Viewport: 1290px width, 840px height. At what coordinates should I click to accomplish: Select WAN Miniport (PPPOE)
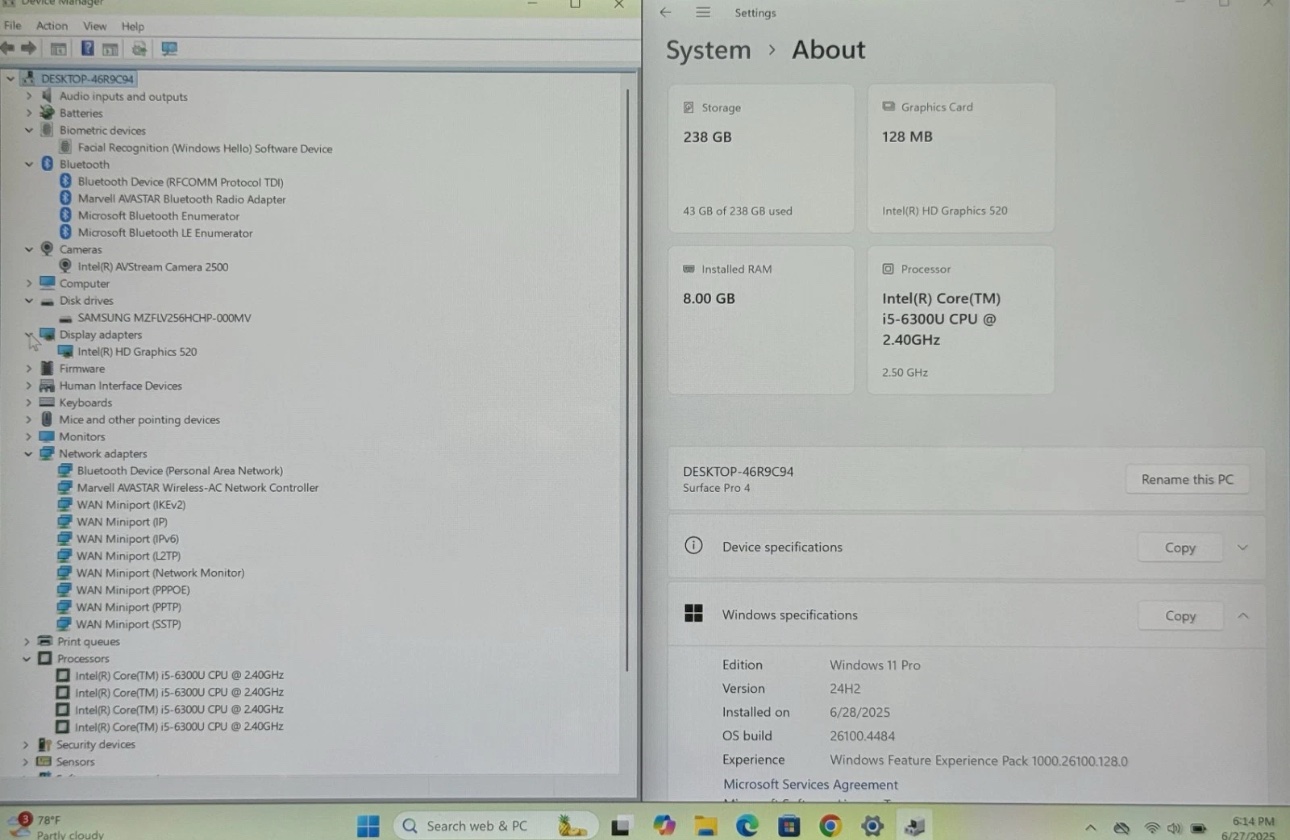pos(133,590)
